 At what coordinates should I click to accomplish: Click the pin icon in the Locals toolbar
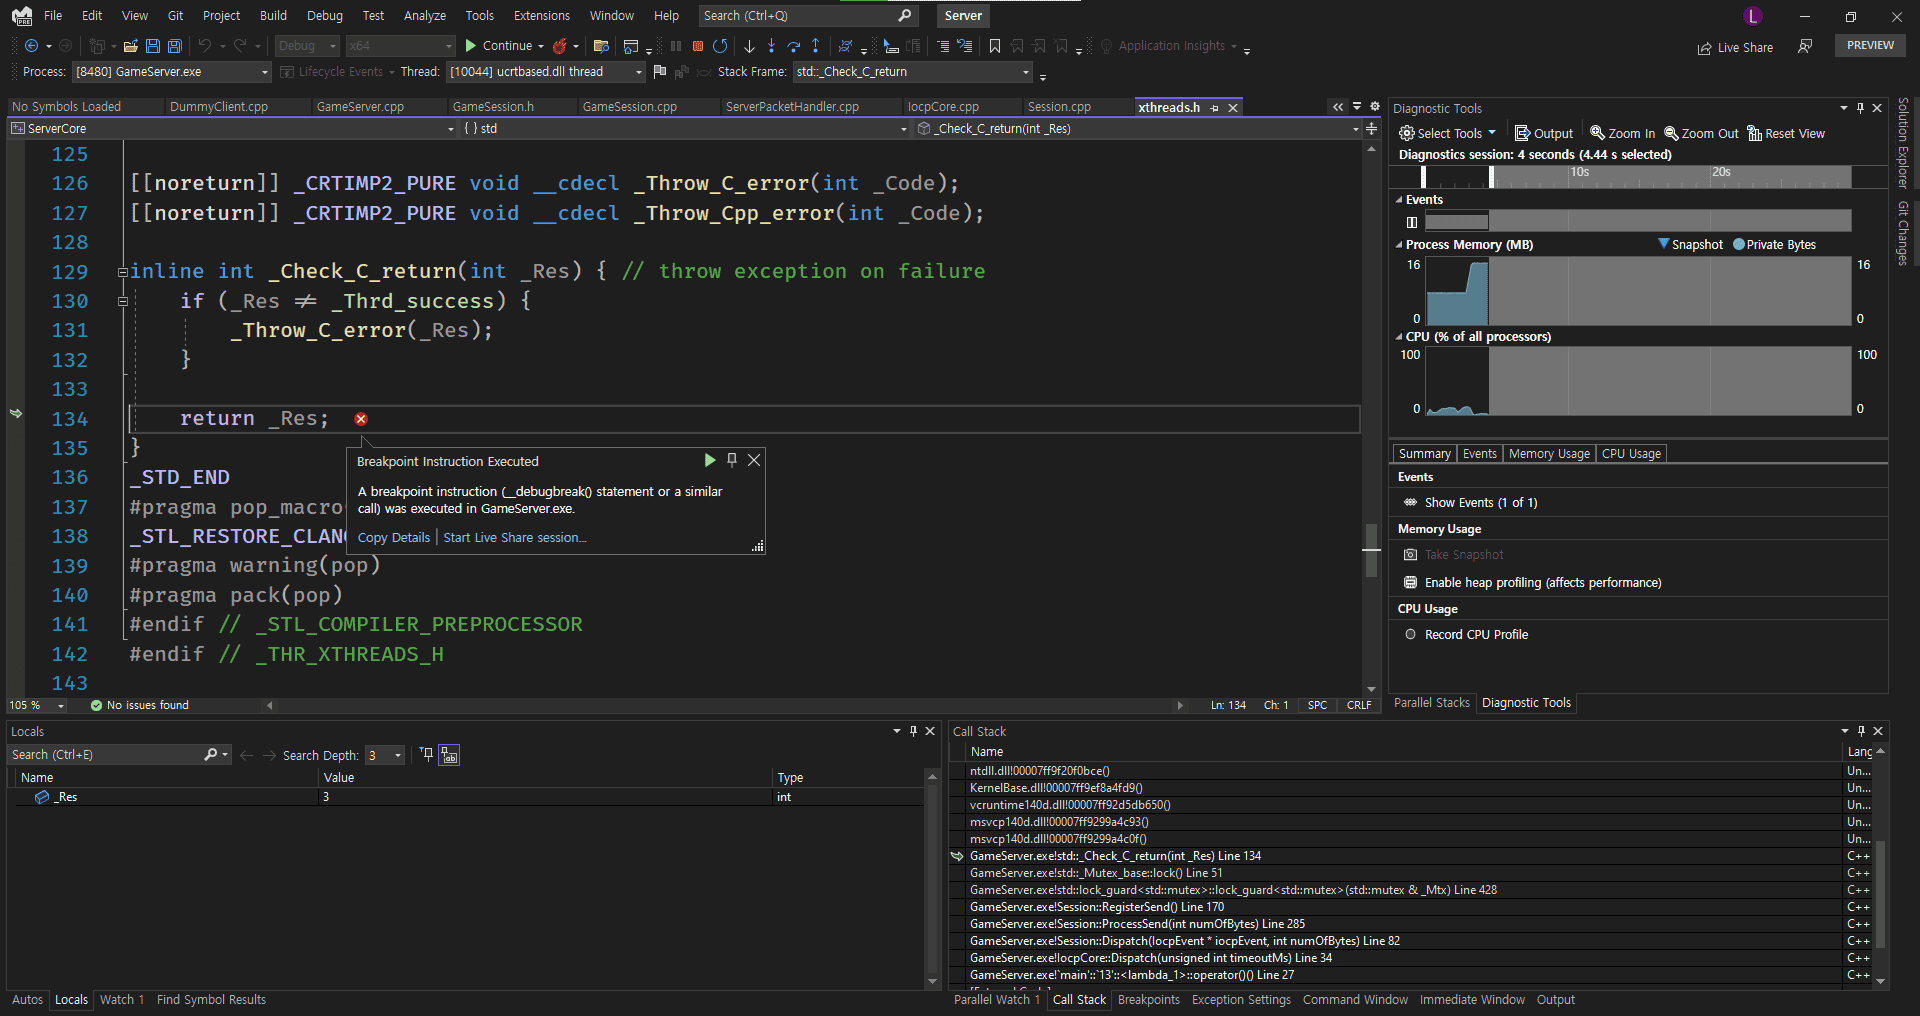[427, 755]
